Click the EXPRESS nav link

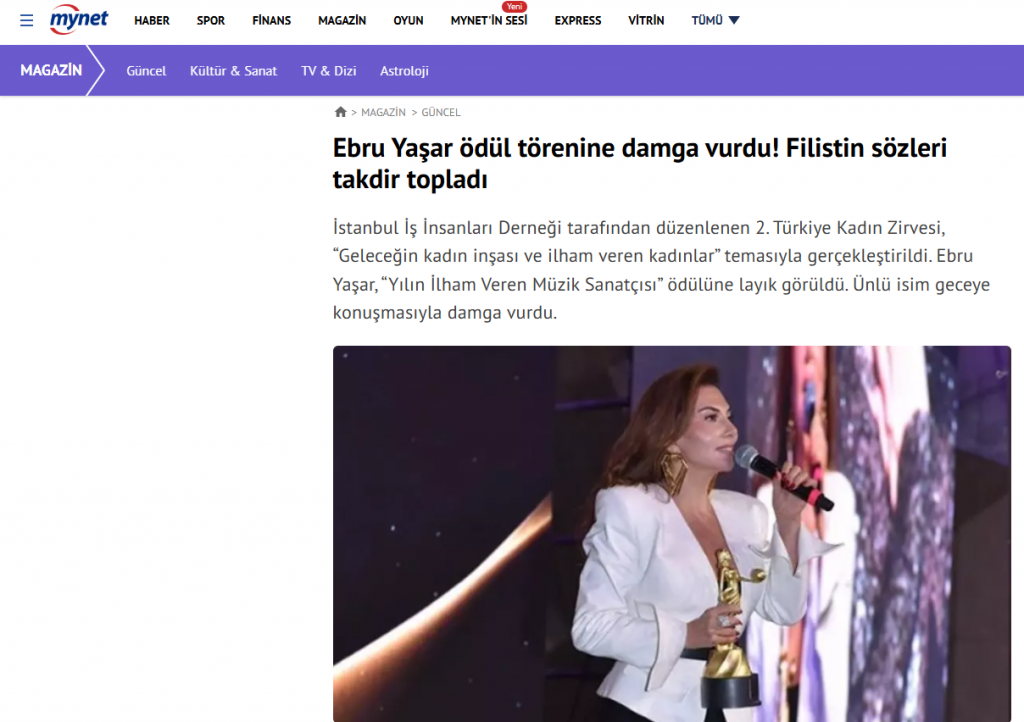(578, 20)
